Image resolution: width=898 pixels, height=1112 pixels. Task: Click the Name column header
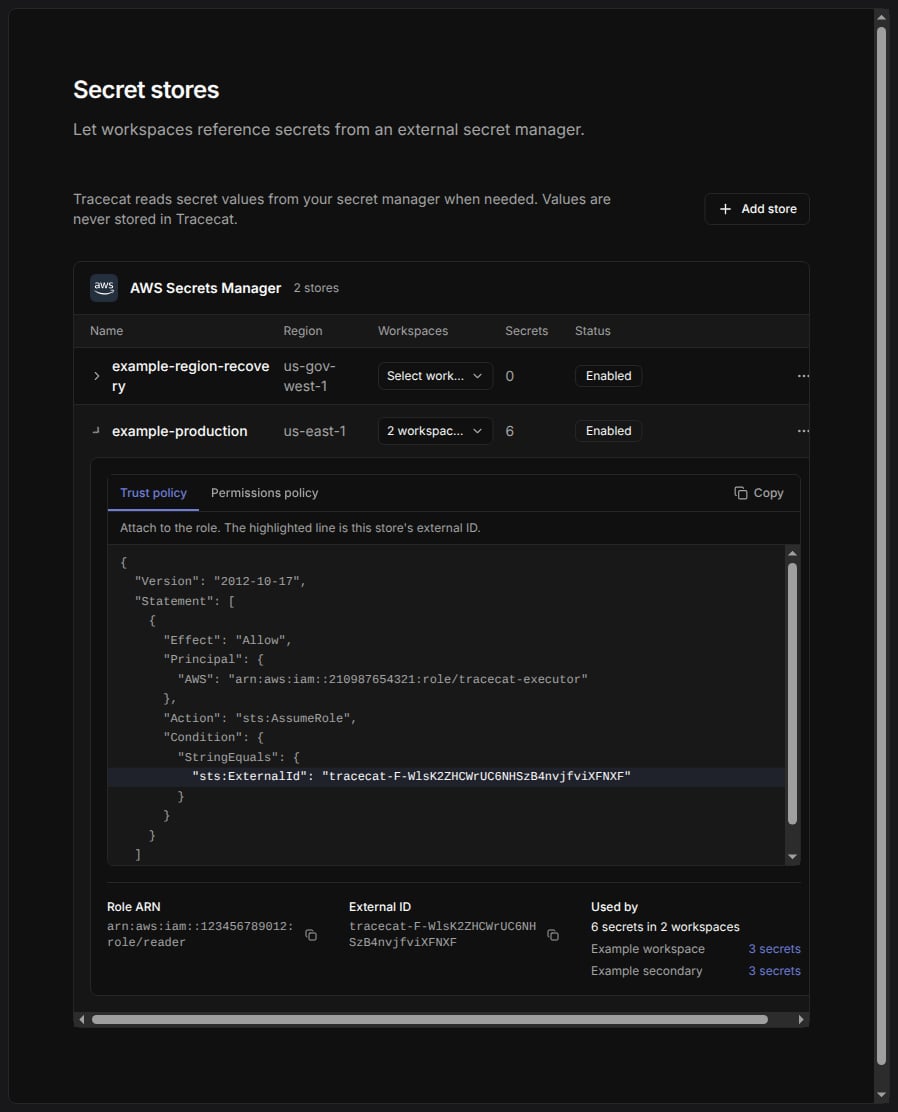[x=106, y=331]
